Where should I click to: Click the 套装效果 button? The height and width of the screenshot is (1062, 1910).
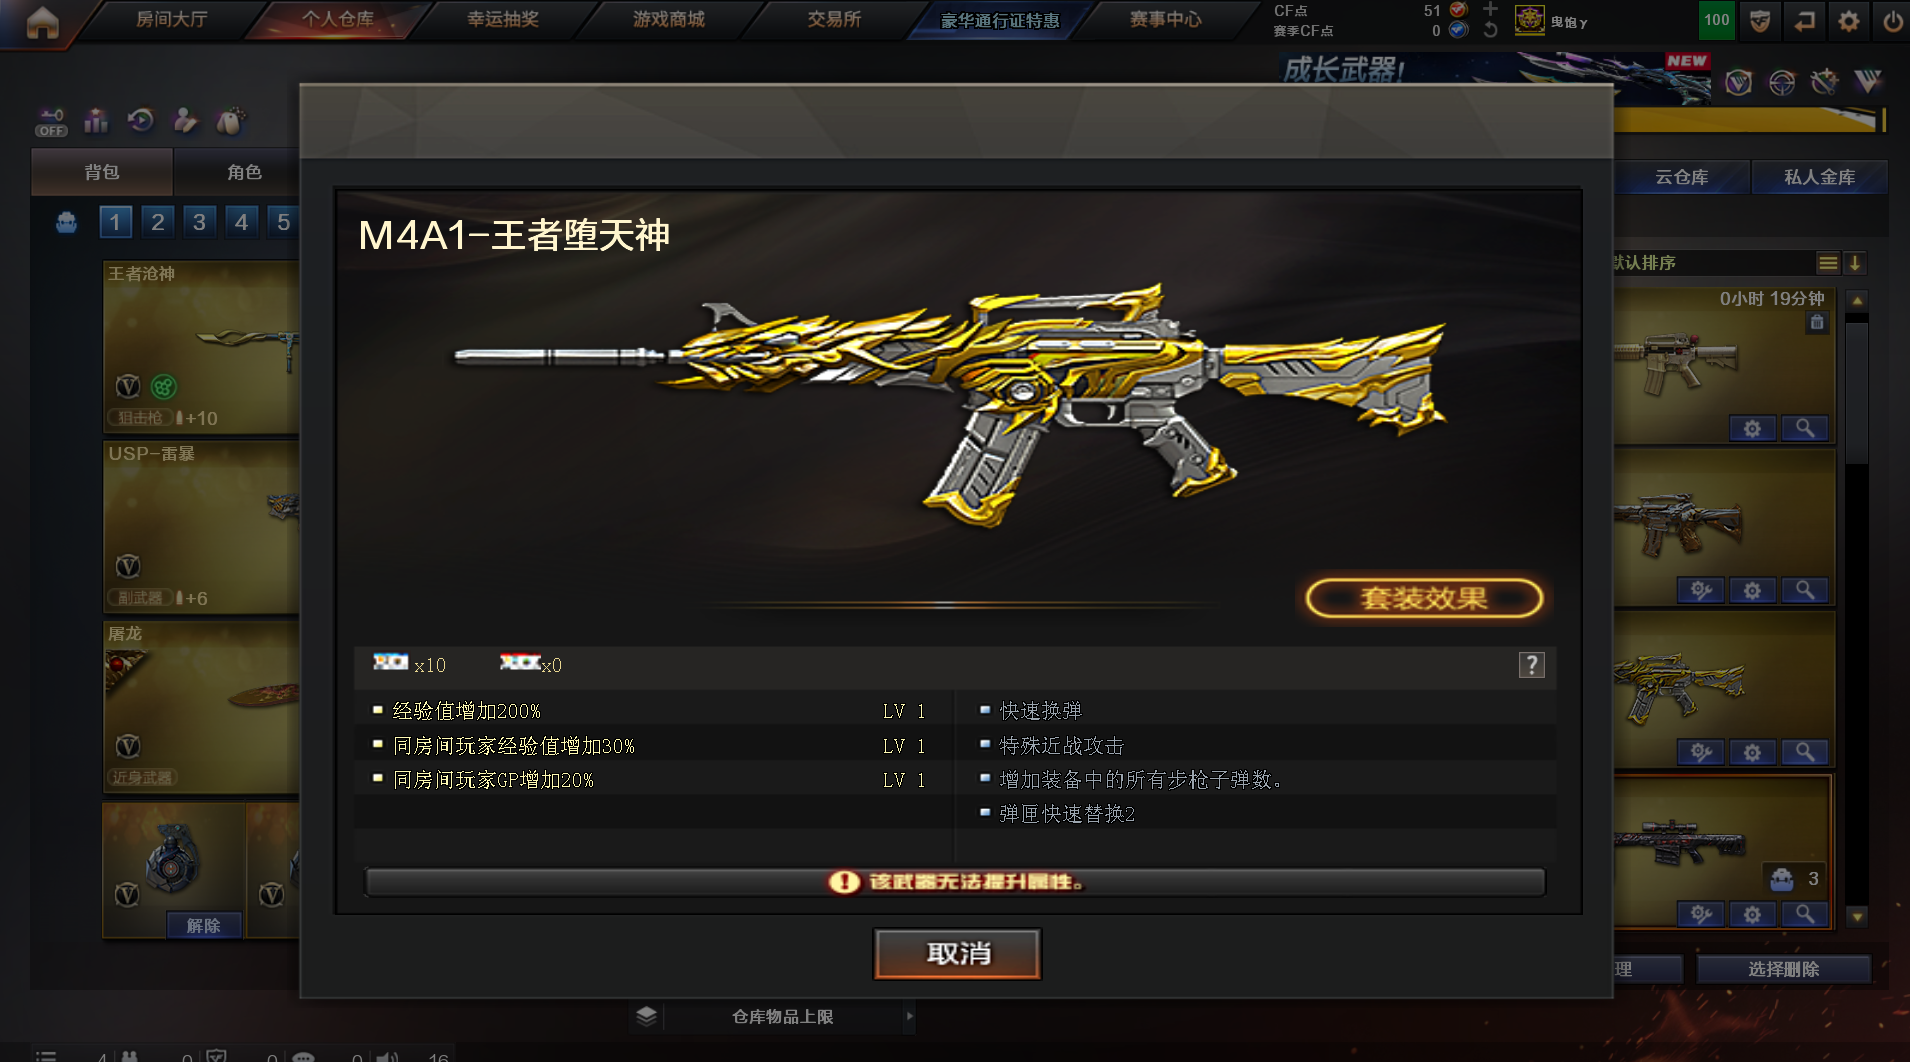1424,598
